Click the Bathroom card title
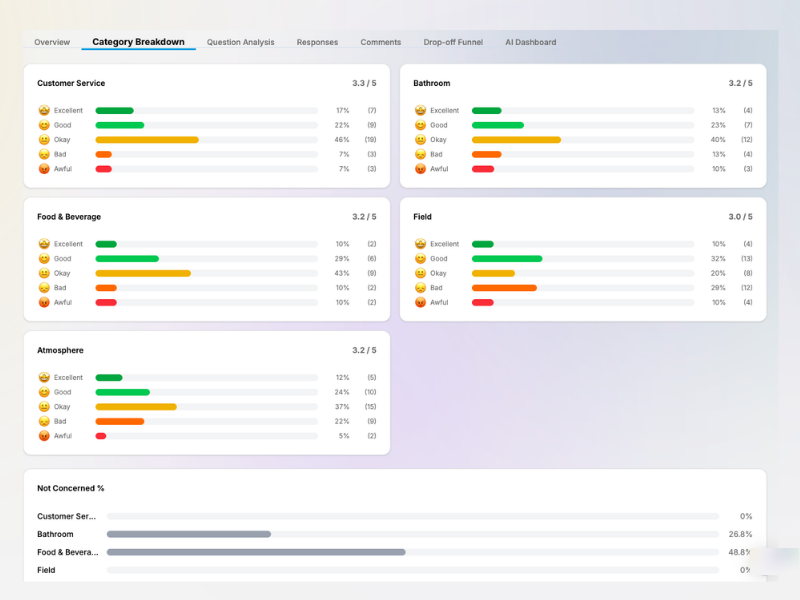 click(432, 83)
